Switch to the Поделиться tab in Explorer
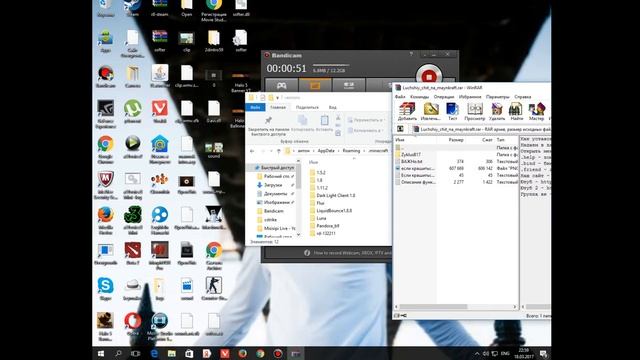Screen dimensions: 640x360 tap(307, 107)
